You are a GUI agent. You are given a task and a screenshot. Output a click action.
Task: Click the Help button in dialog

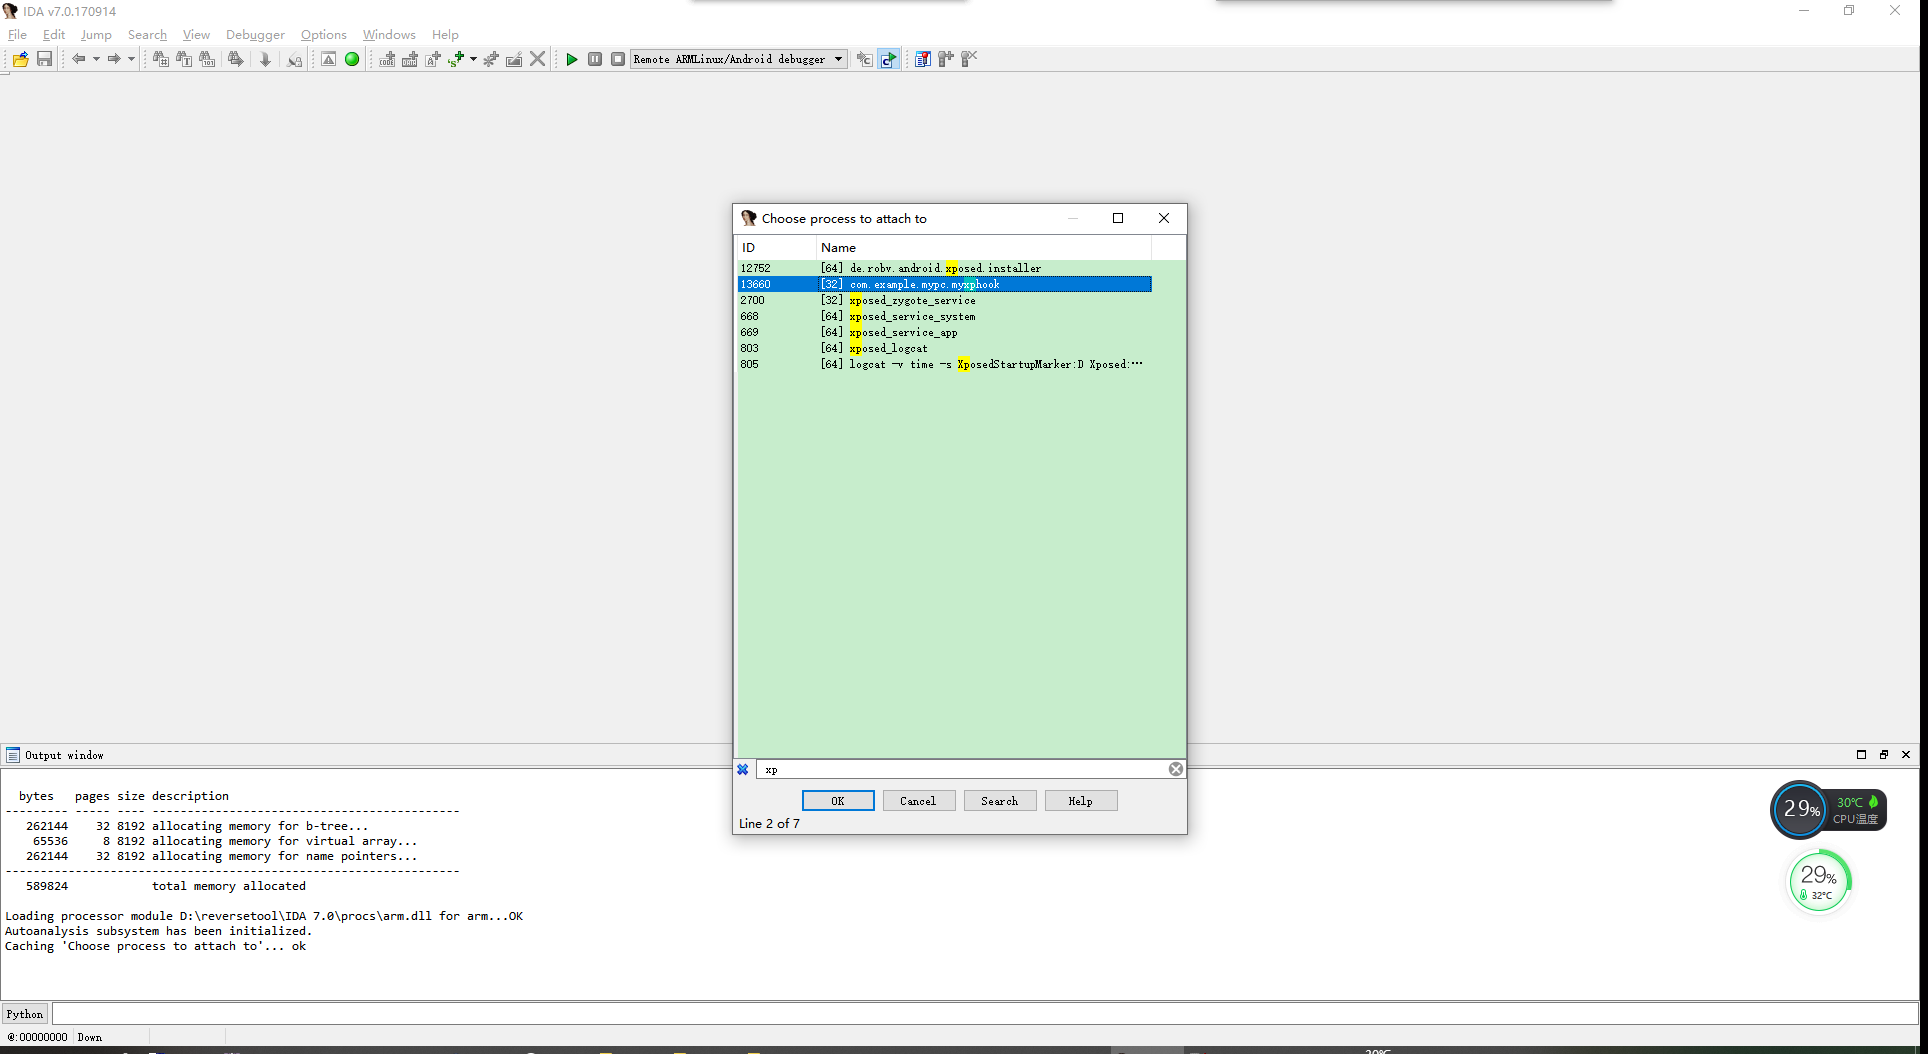[1080, 801]
